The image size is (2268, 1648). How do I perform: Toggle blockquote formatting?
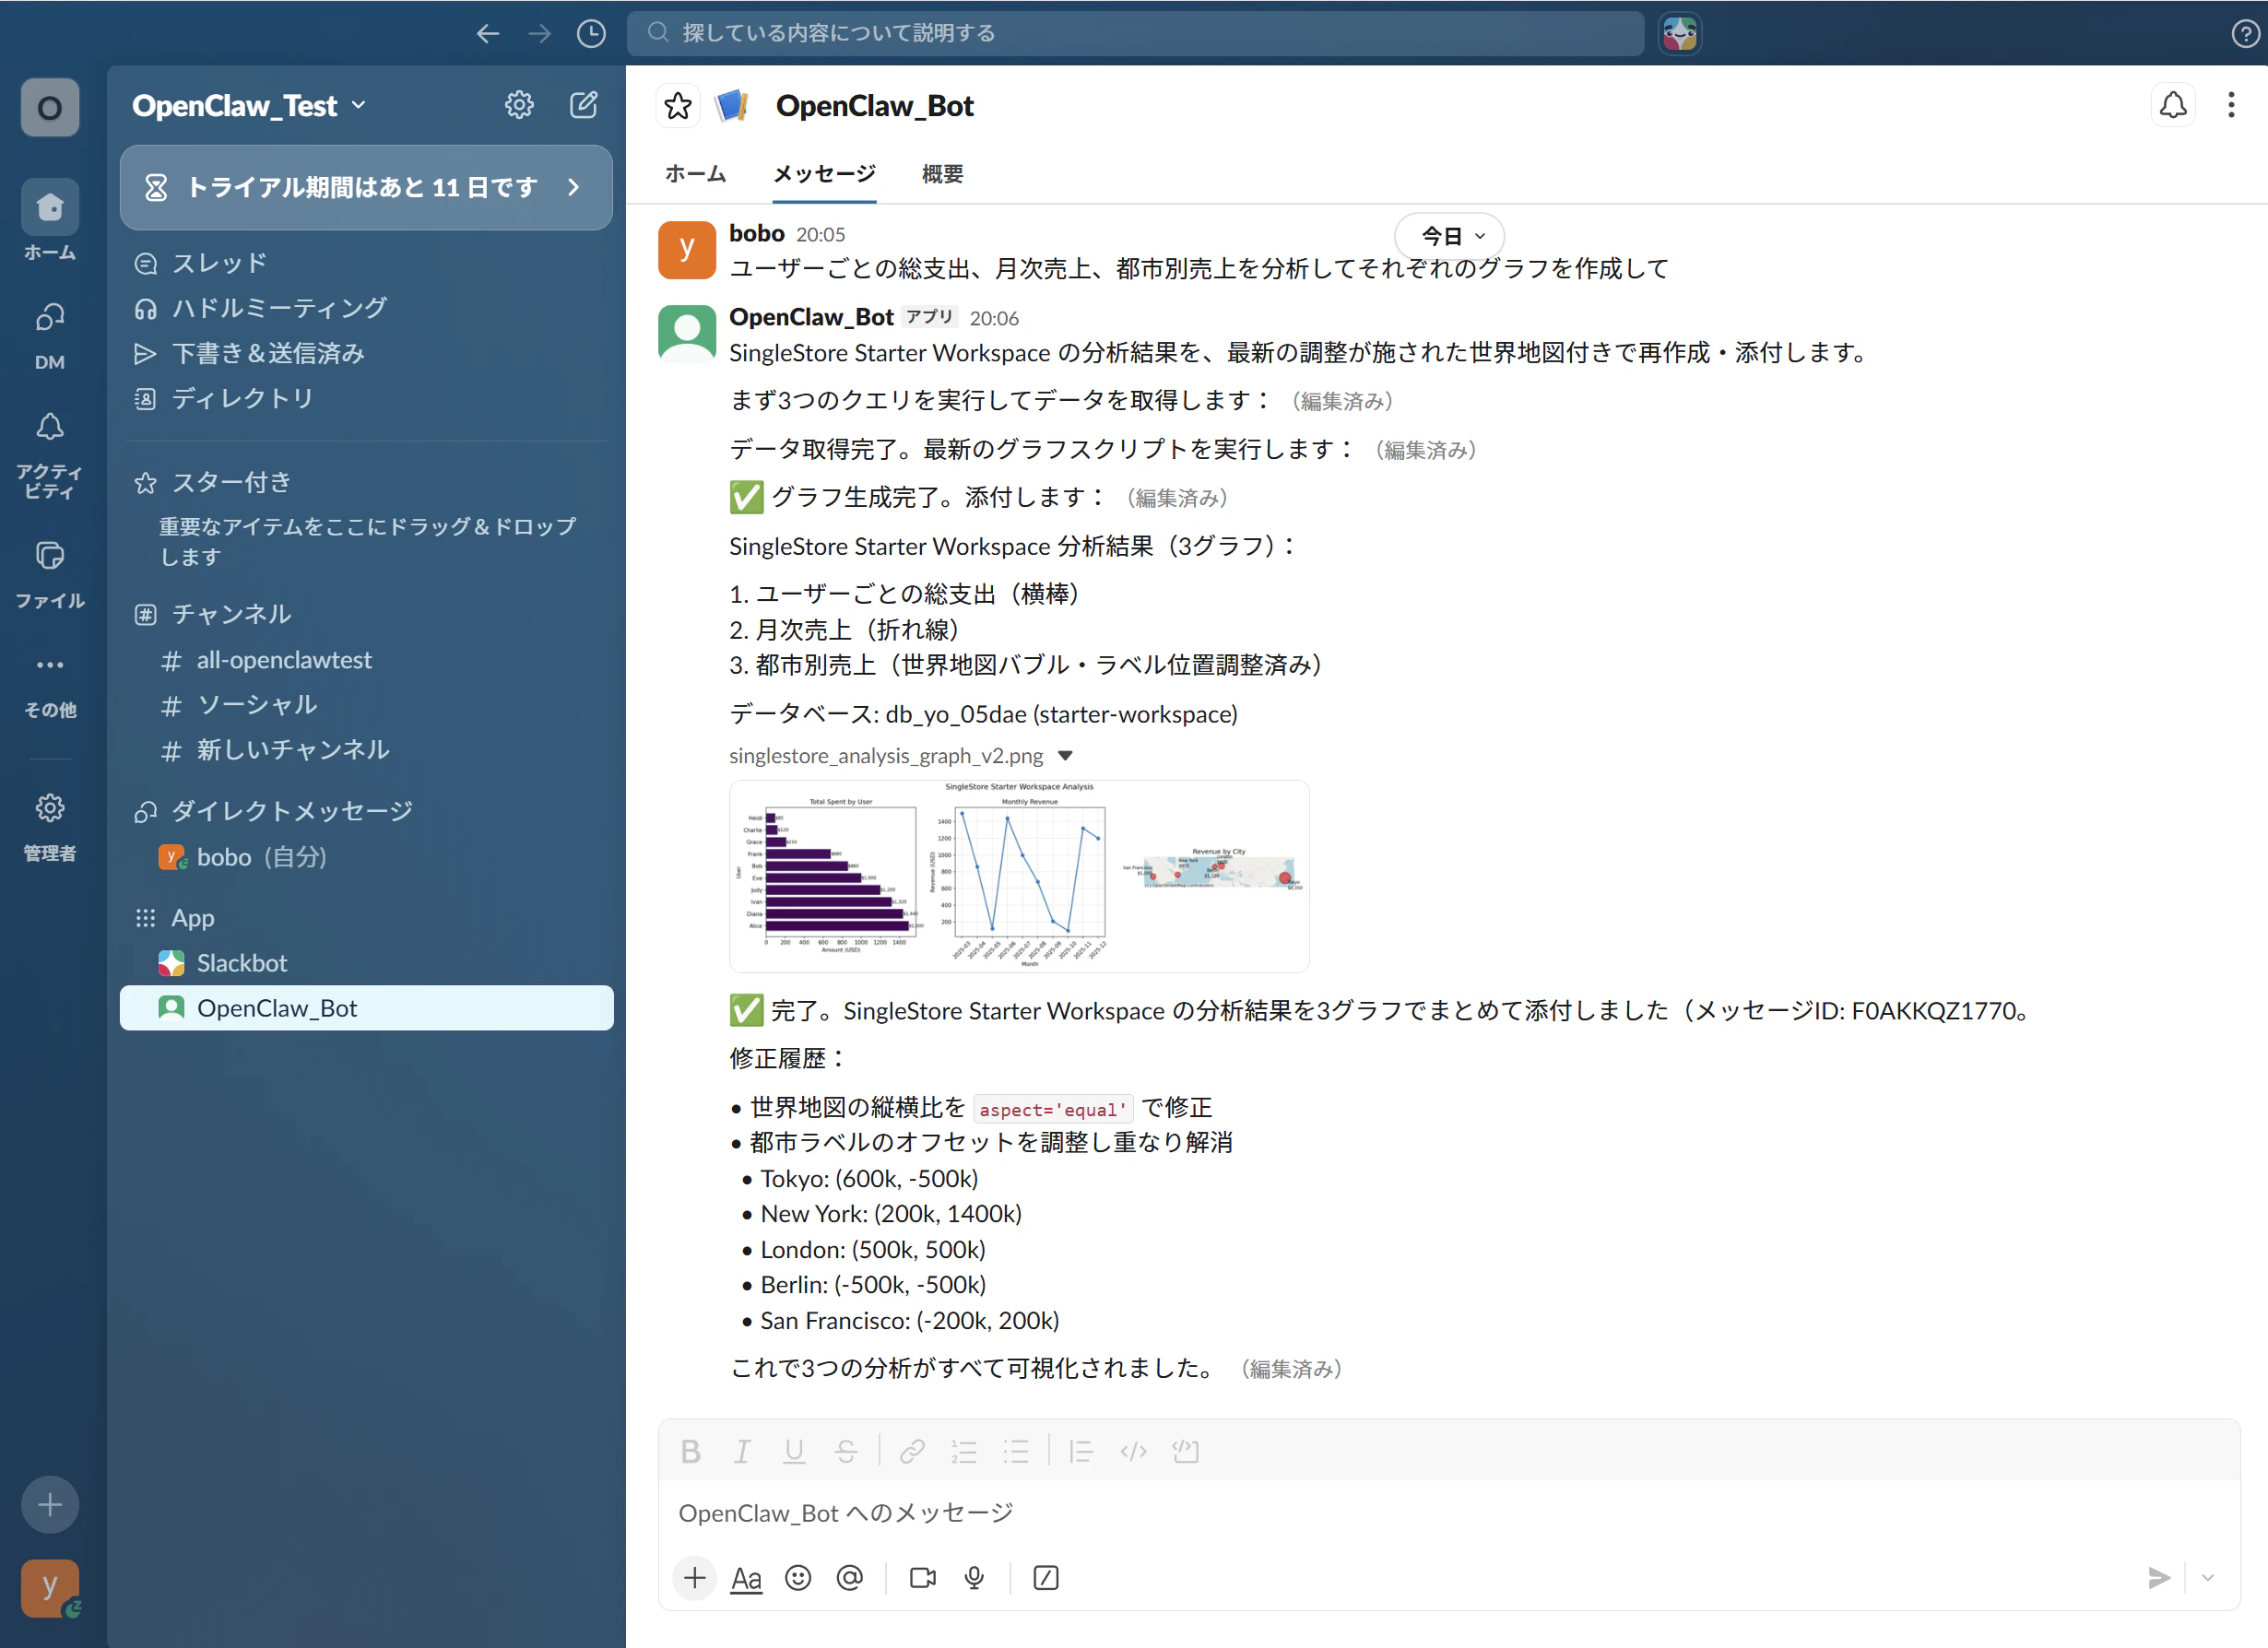(x=1081, y=1451)
